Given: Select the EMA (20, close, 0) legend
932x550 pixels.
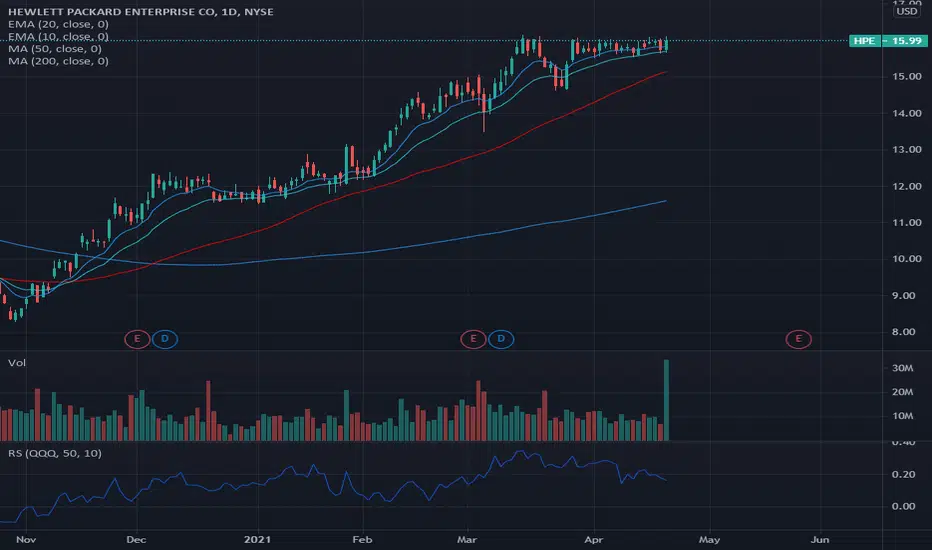Looking at the screenshot, I should (58, 24).
